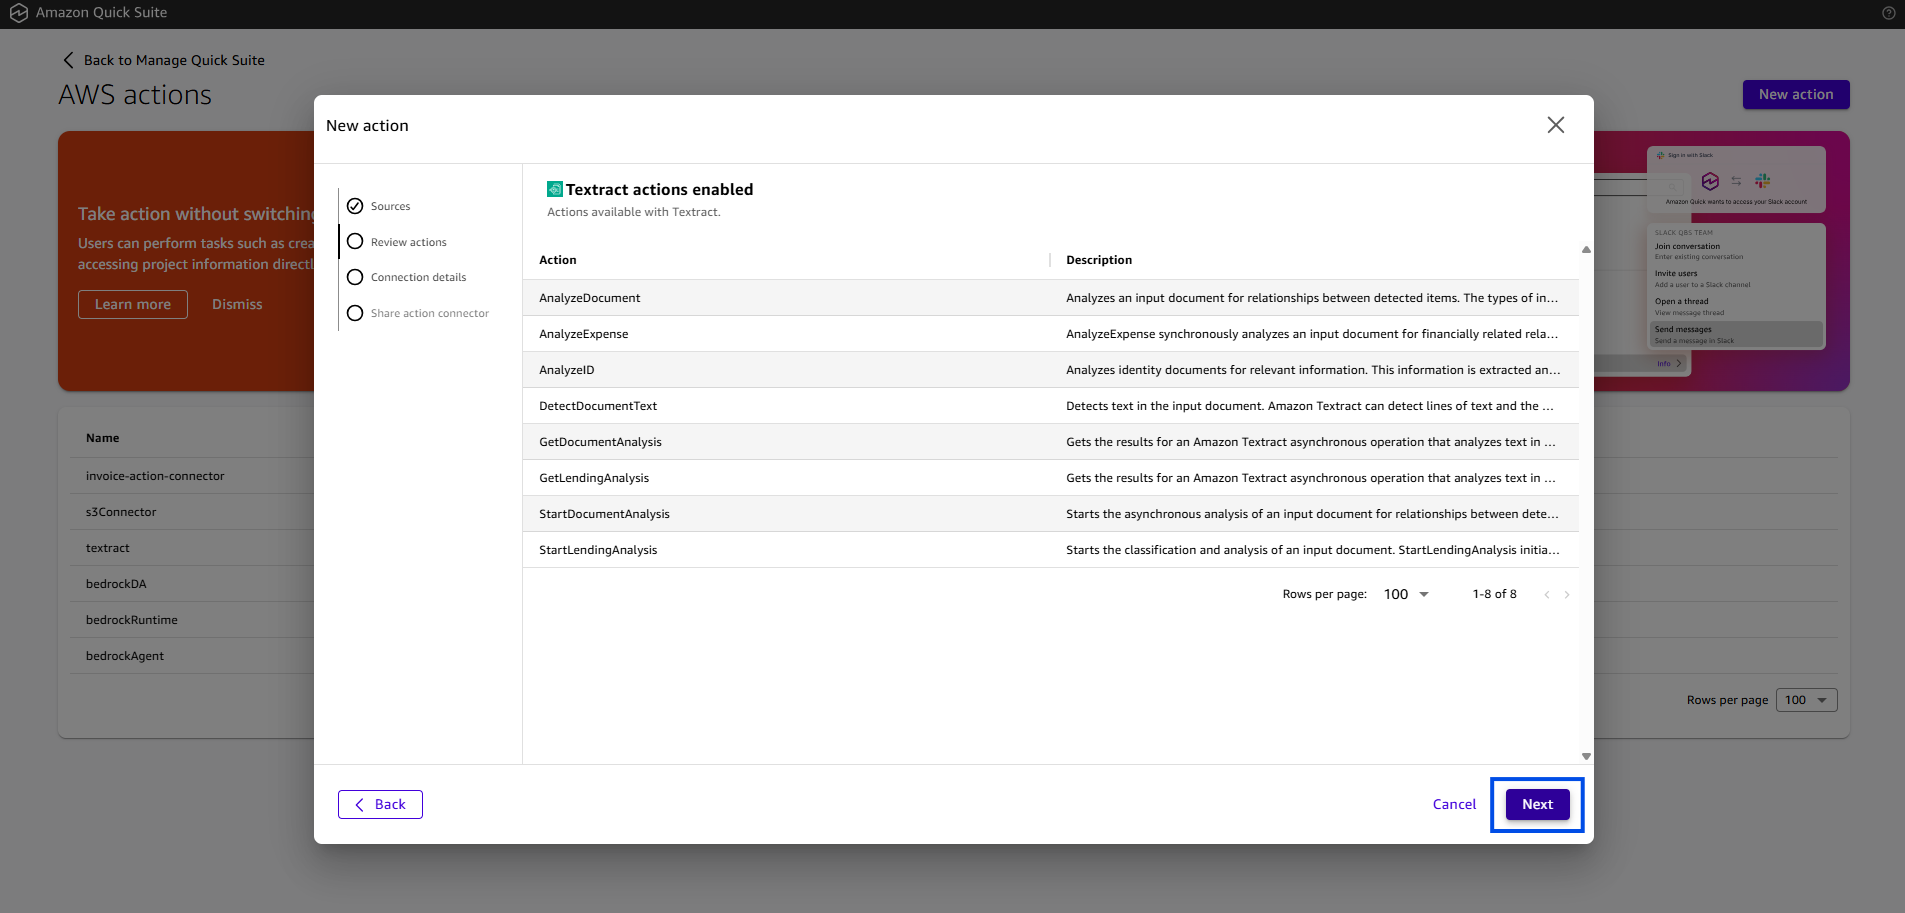
Task: Click the Next button
Action: click(1537, 804)
